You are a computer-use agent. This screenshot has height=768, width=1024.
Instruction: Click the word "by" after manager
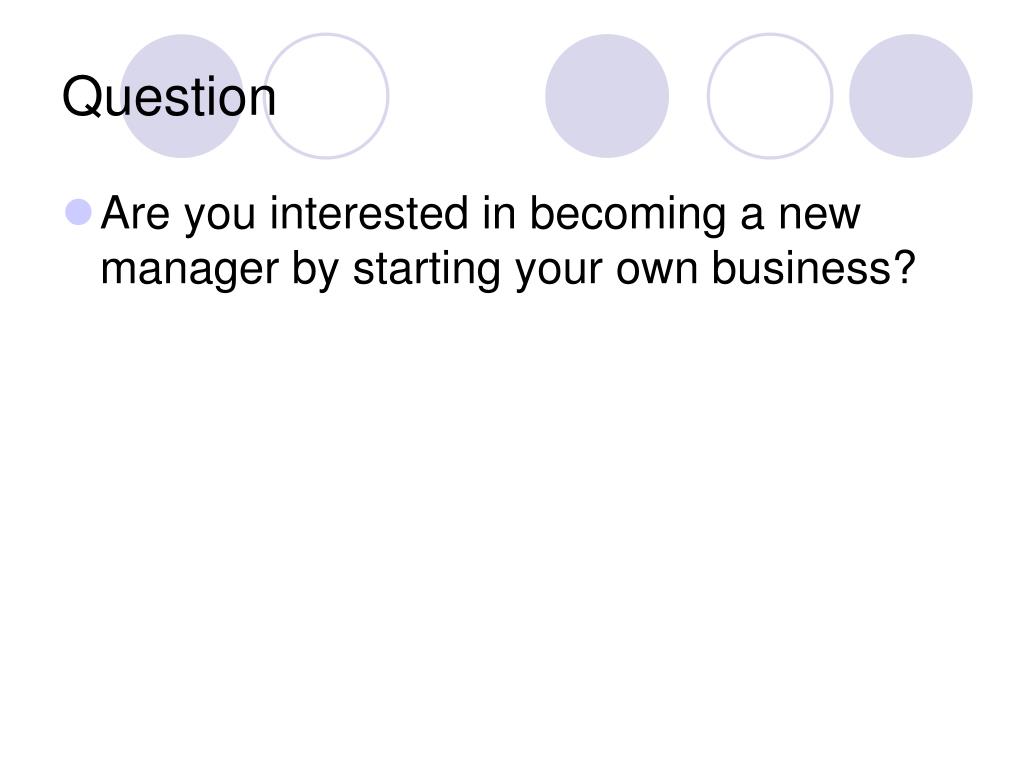315,270
